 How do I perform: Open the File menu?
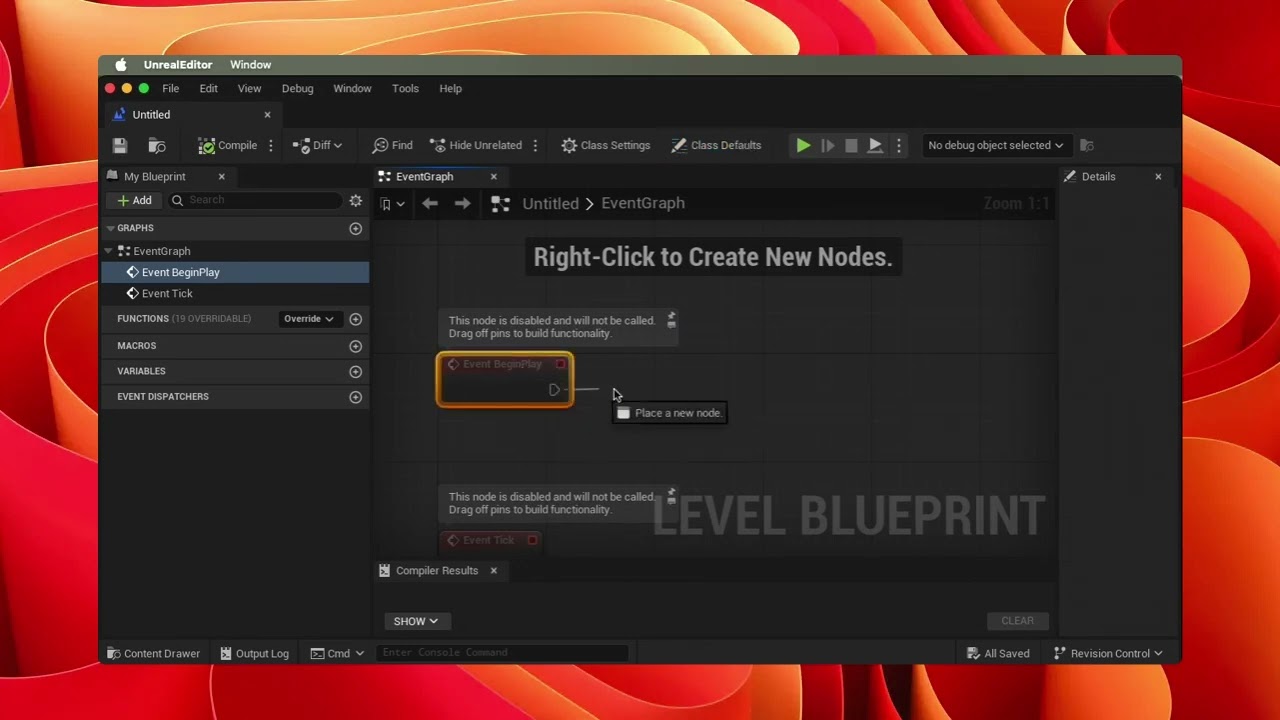(x=171, y=89)
